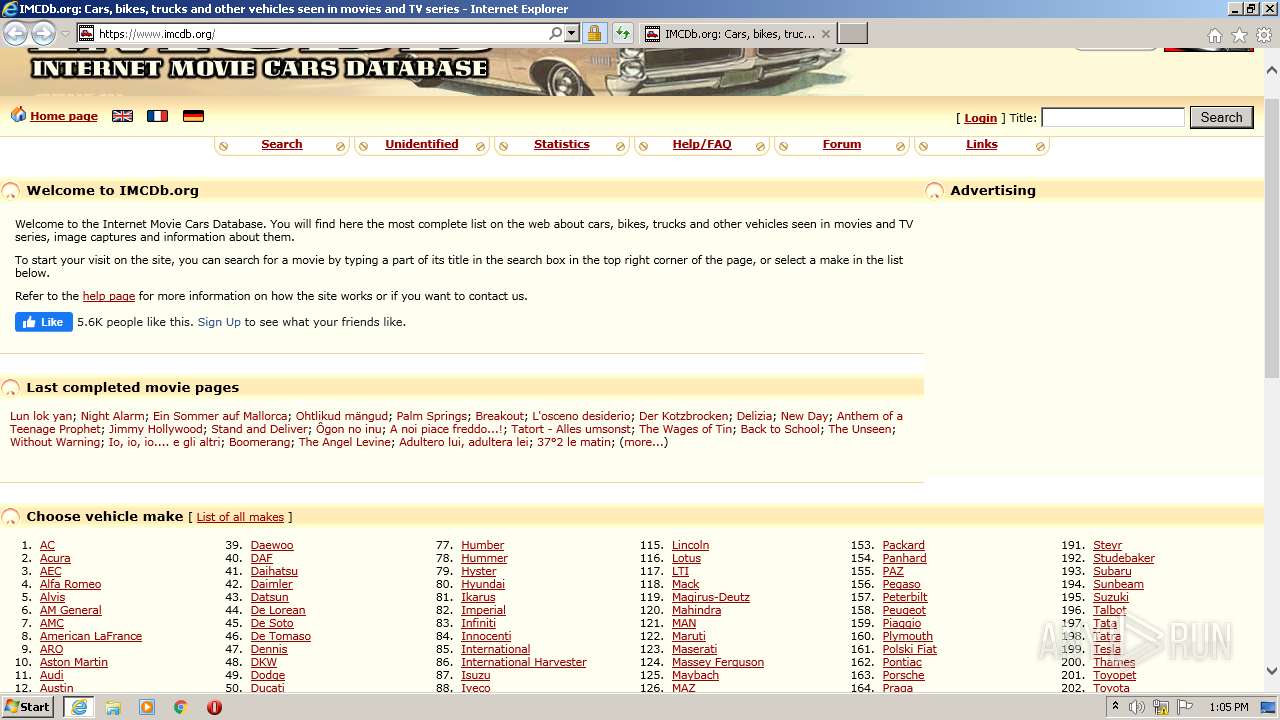Open Chrome from the taskbar
The height and width of the screenshot is (720, 1280).
pos(180,707)
